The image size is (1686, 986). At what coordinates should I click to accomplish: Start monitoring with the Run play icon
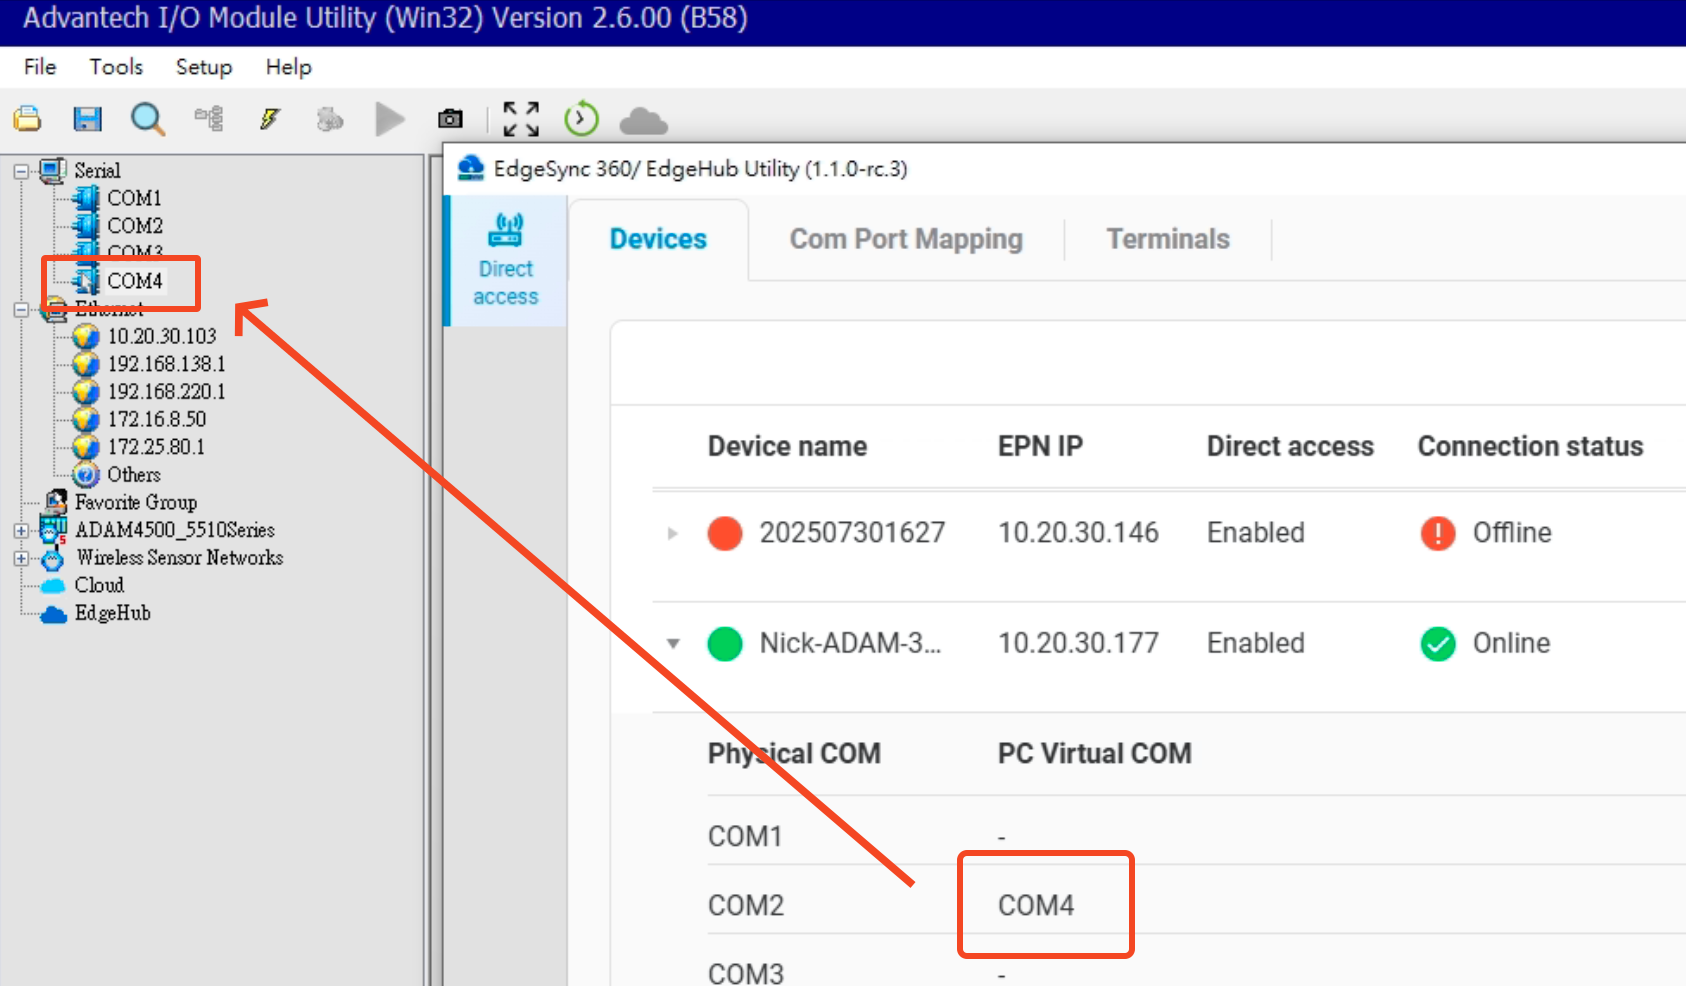pyautogui.click(x=390, y=118)
